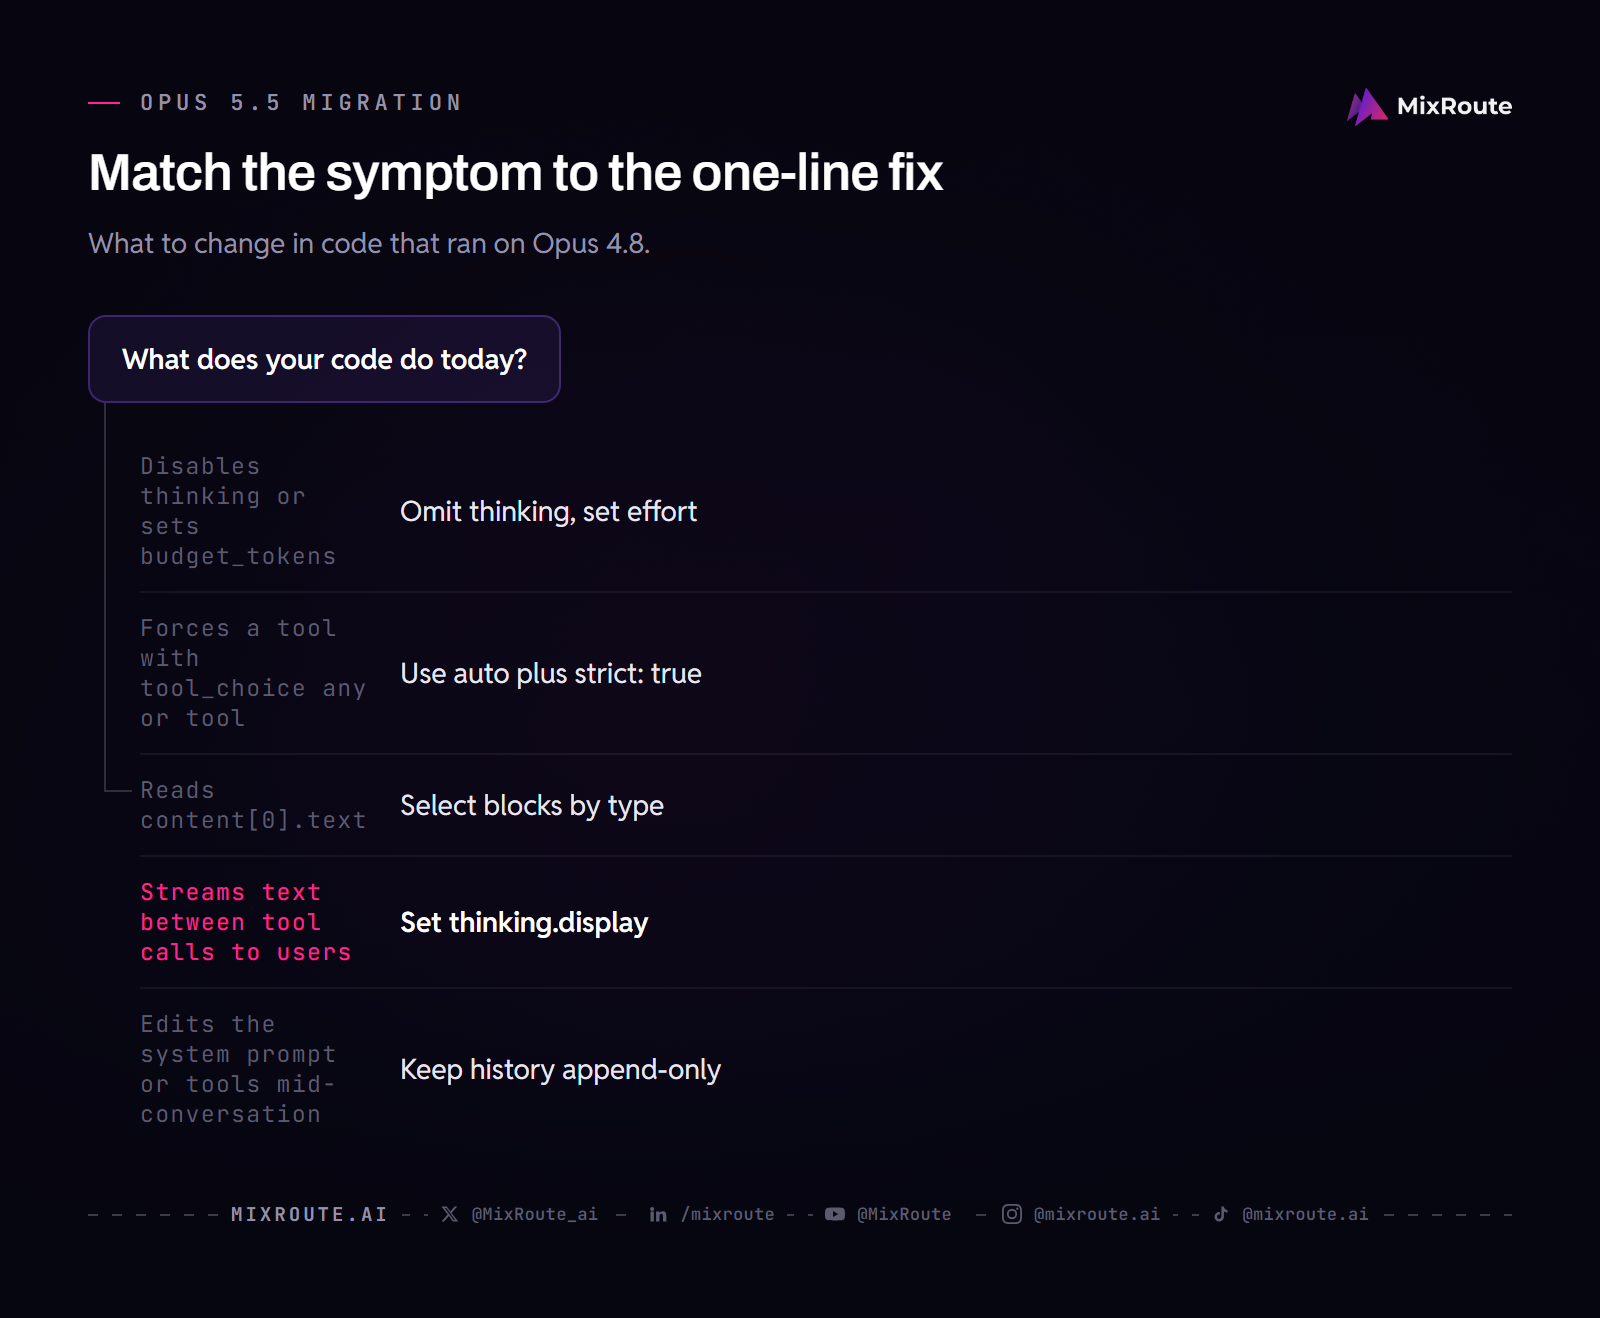Screen dimensions: 1600x1318
Task: Click the LinkedIn icon in footer
Action: (658, 1214)
